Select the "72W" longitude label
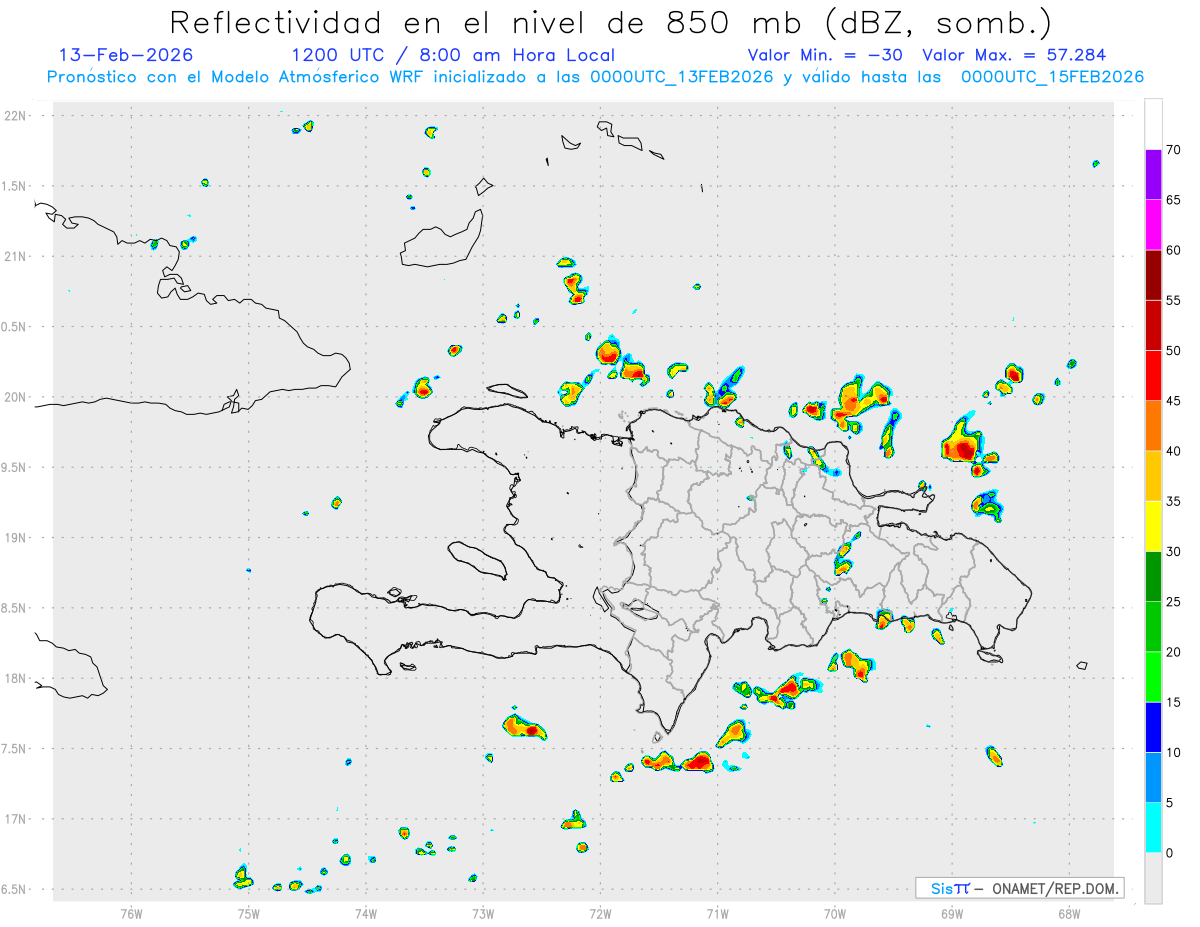This screenshot has height=927, width=1200. pyautogui.click(x=600, y=913)
